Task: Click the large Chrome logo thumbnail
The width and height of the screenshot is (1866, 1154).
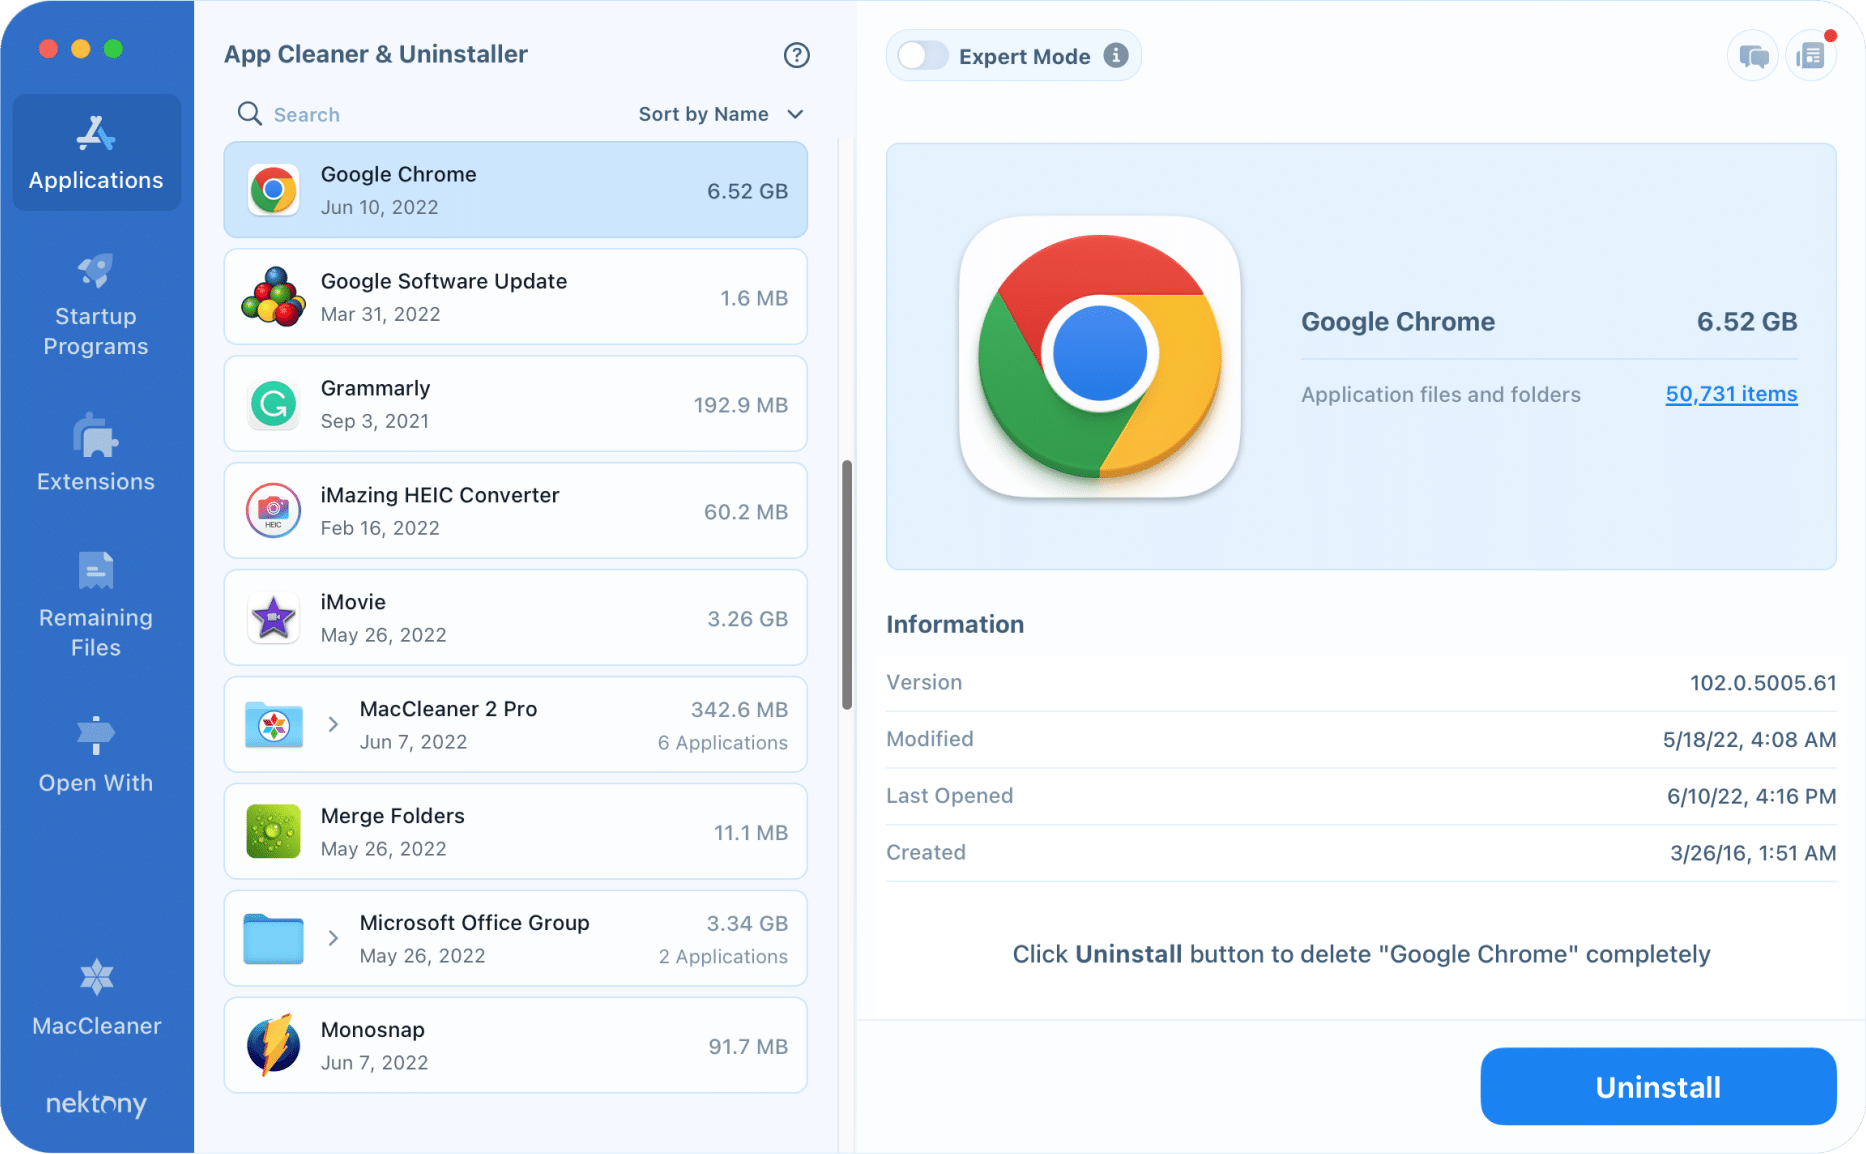Action: tap(1100, 356)
